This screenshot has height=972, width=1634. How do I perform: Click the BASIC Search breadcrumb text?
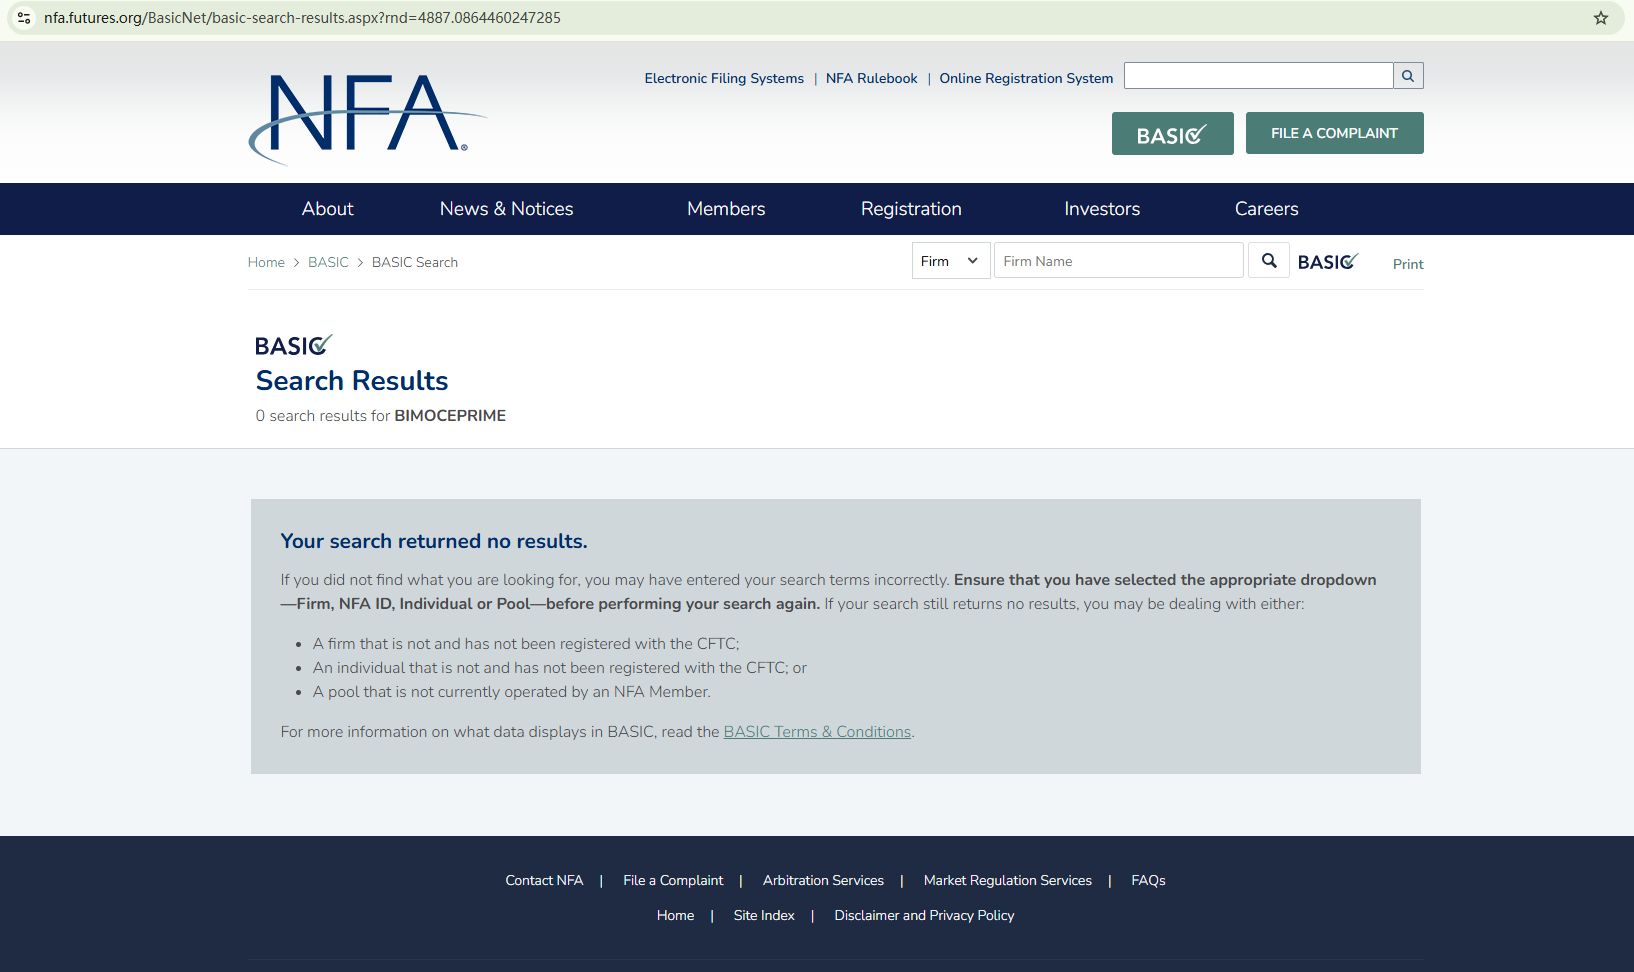pos(415,262)
